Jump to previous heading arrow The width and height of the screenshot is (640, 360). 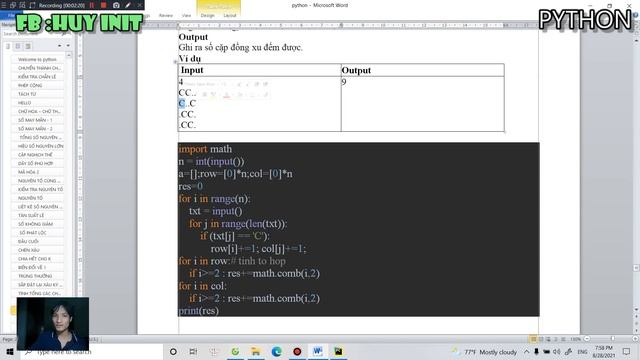pos(60,46)
